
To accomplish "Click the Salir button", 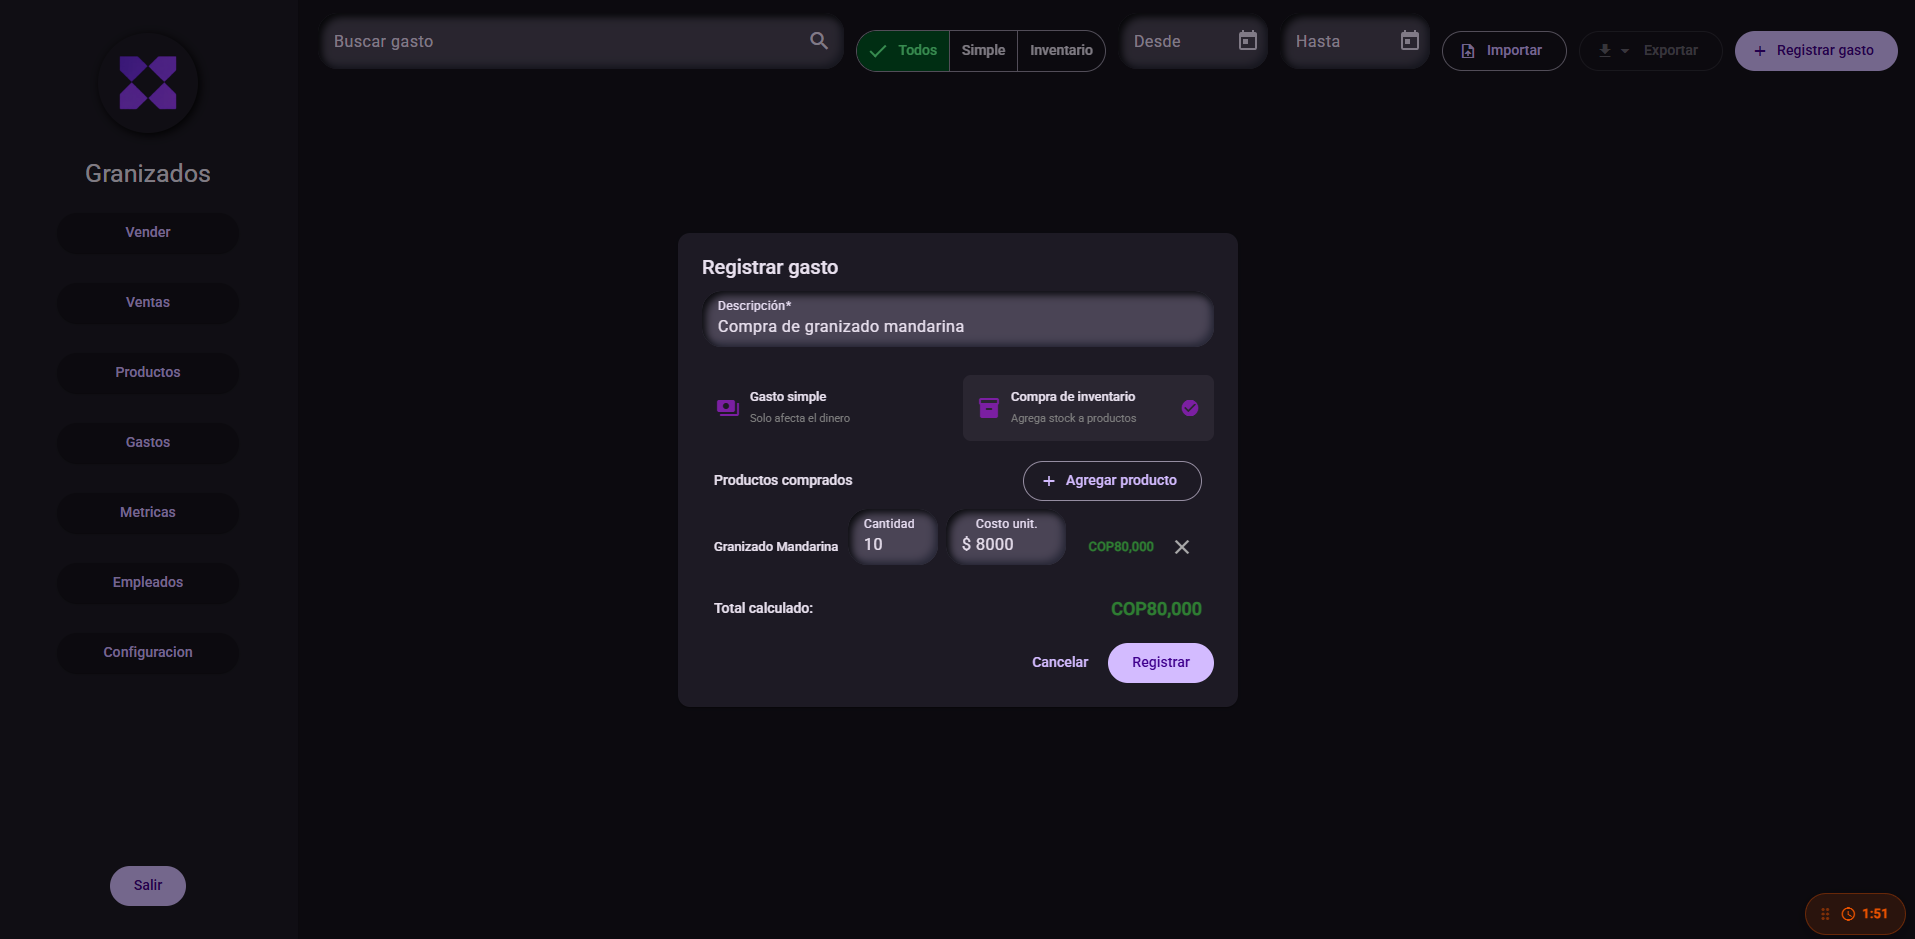I will (148, 886).
